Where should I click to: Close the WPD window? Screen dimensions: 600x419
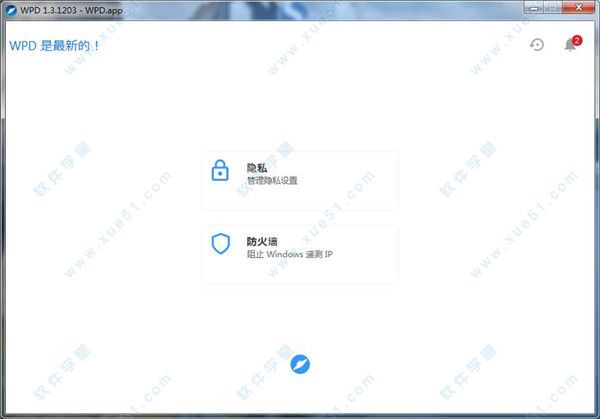click(578, 7)
